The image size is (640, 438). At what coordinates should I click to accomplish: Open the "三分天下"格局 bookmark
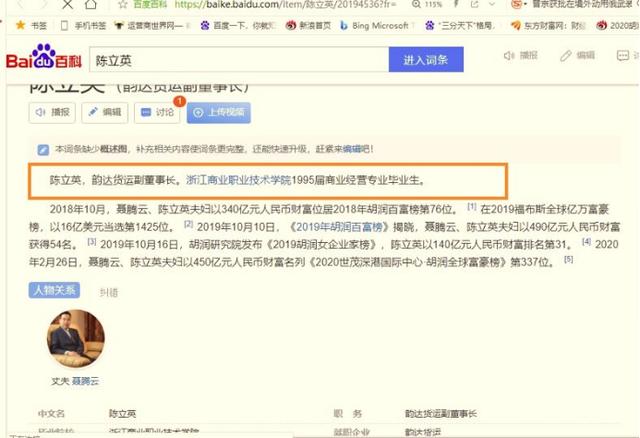click(460, 25)
